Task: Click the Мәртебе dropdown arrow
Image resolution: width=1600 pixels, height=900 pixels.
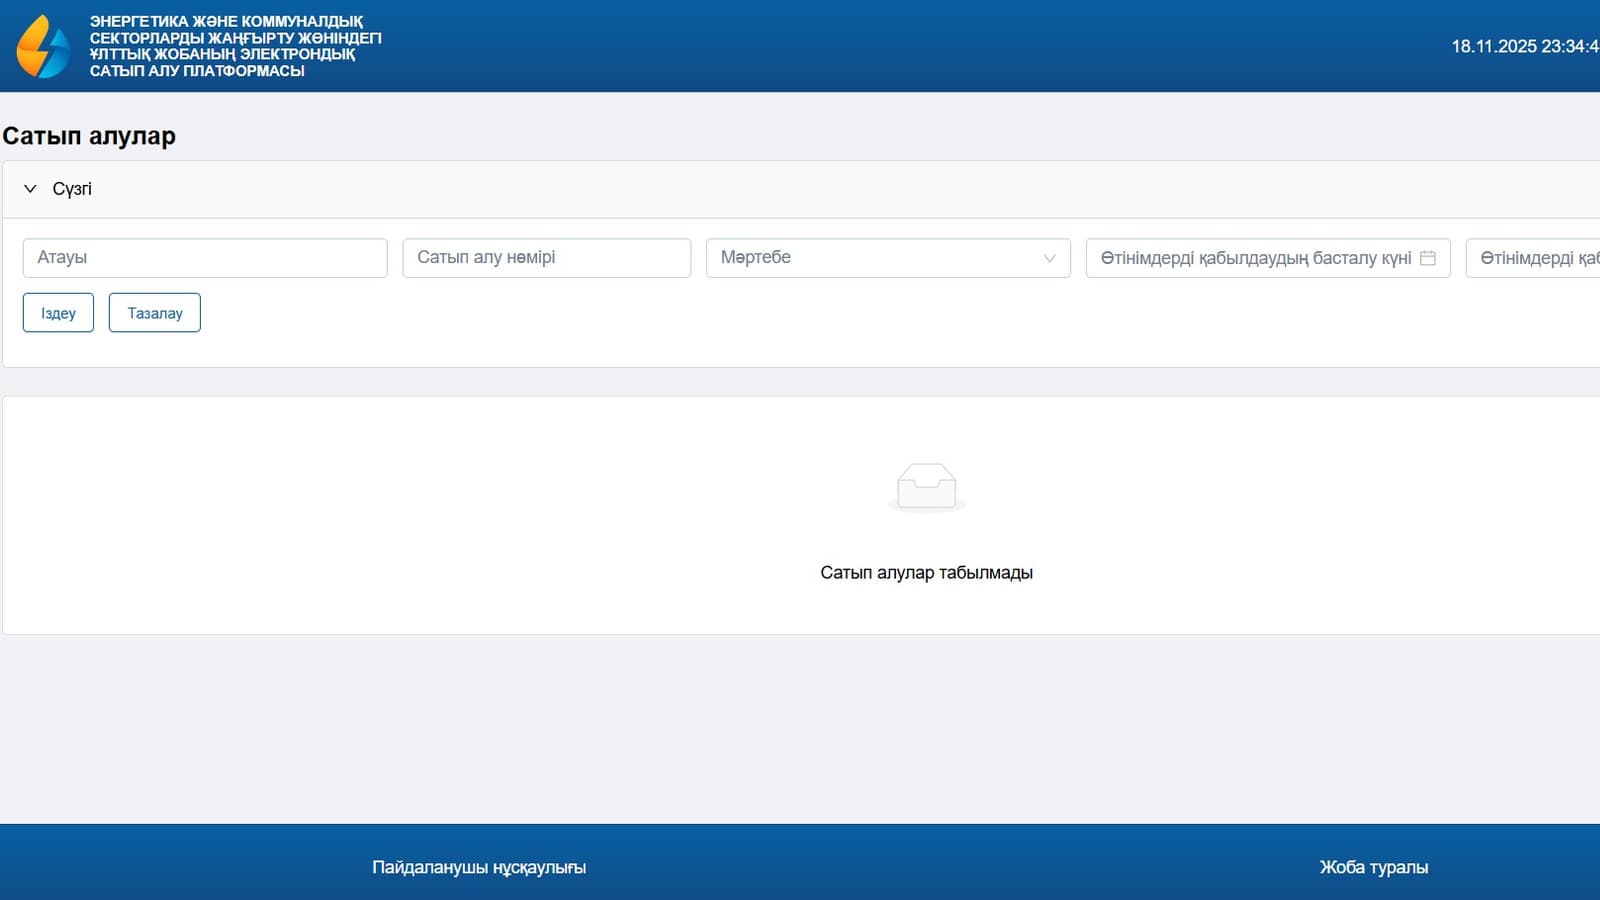Action: pyautogui.click(x=1049, y=258)
